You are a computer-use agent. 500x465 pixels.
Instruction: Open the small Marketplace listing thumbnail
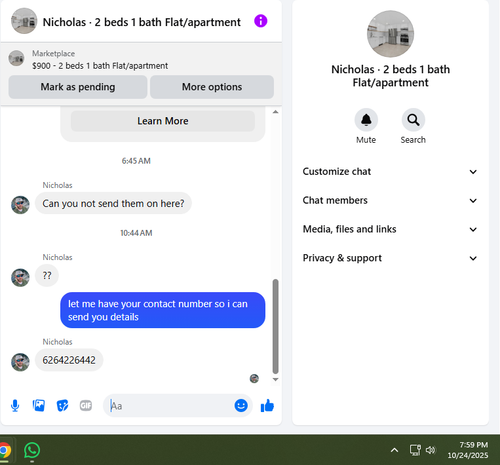(16, 58)
